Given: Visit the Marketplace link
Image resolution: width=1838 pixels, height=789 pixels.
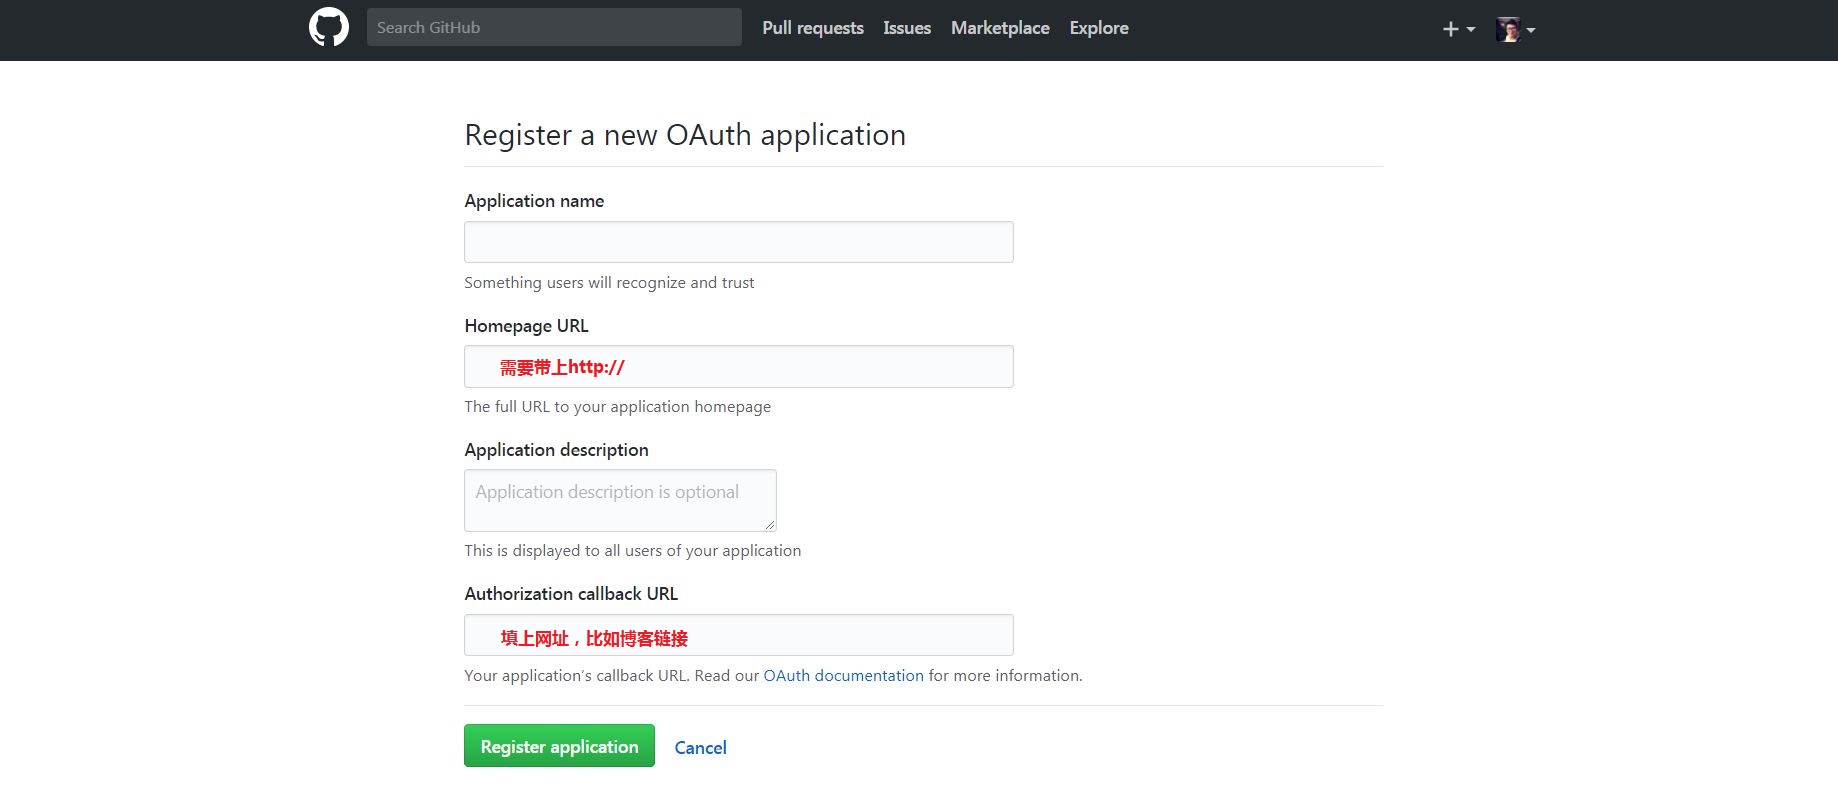Looking at the screenshot, I should (1000, 28).
